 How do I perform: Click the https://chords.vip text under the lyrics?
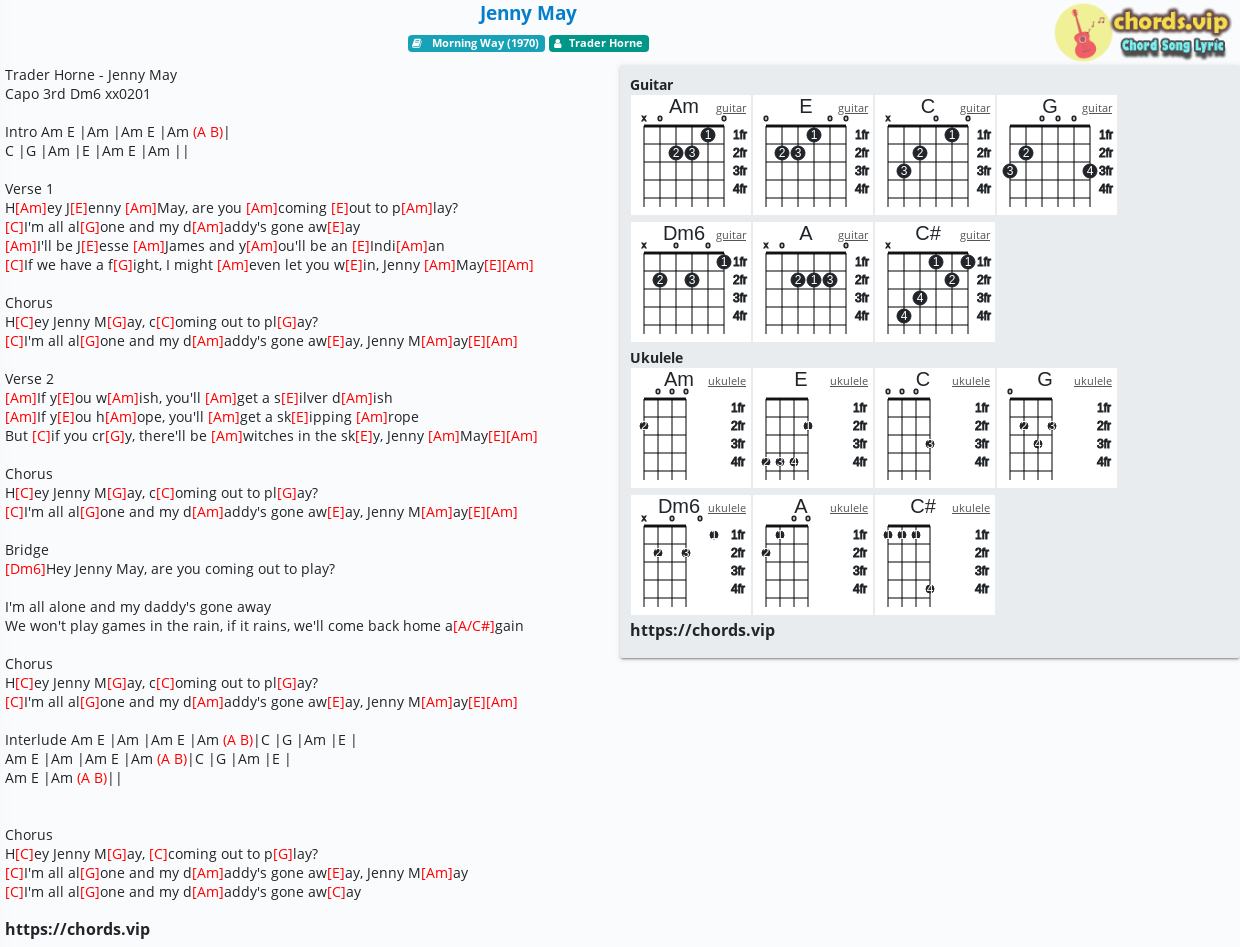[x=78, y=929]
